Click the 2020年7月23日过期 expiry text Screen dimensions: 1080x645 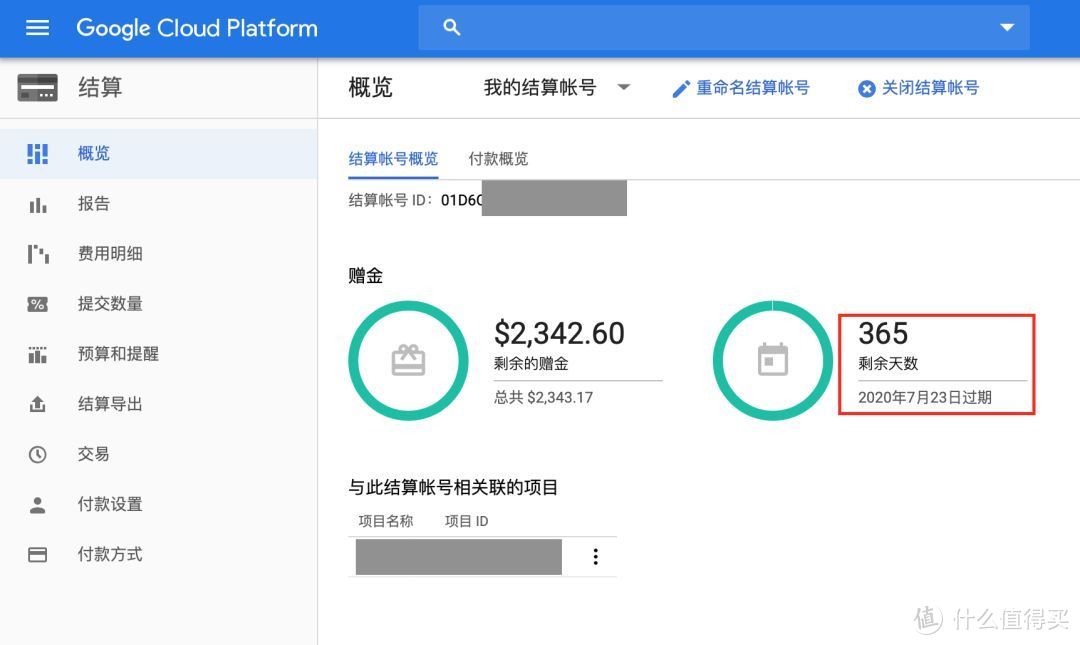(925, 398)
